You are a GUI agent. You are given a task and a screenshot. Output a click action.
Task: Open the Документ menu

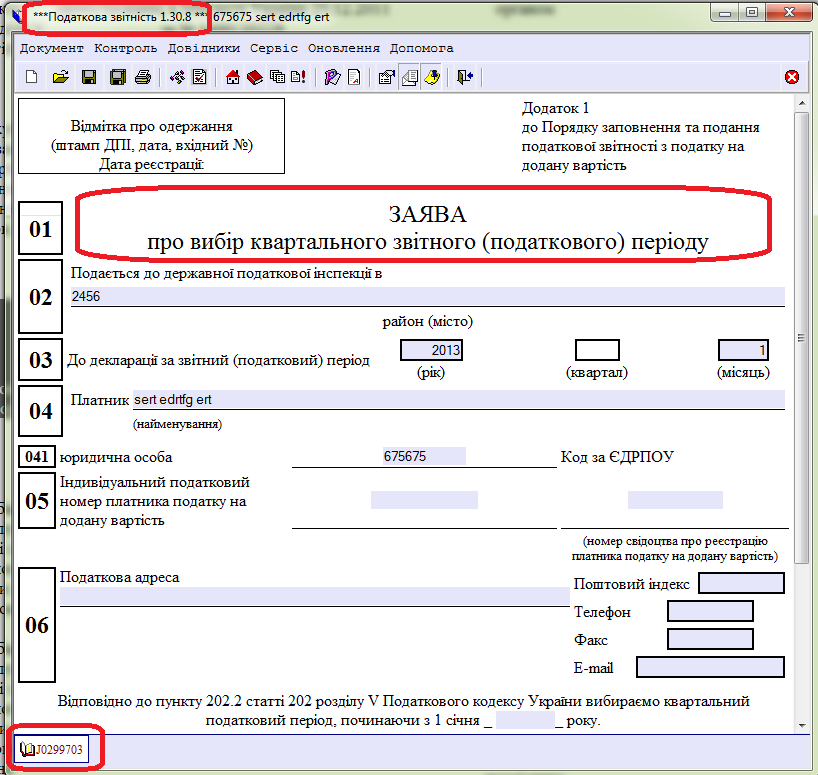coord(52,48)
